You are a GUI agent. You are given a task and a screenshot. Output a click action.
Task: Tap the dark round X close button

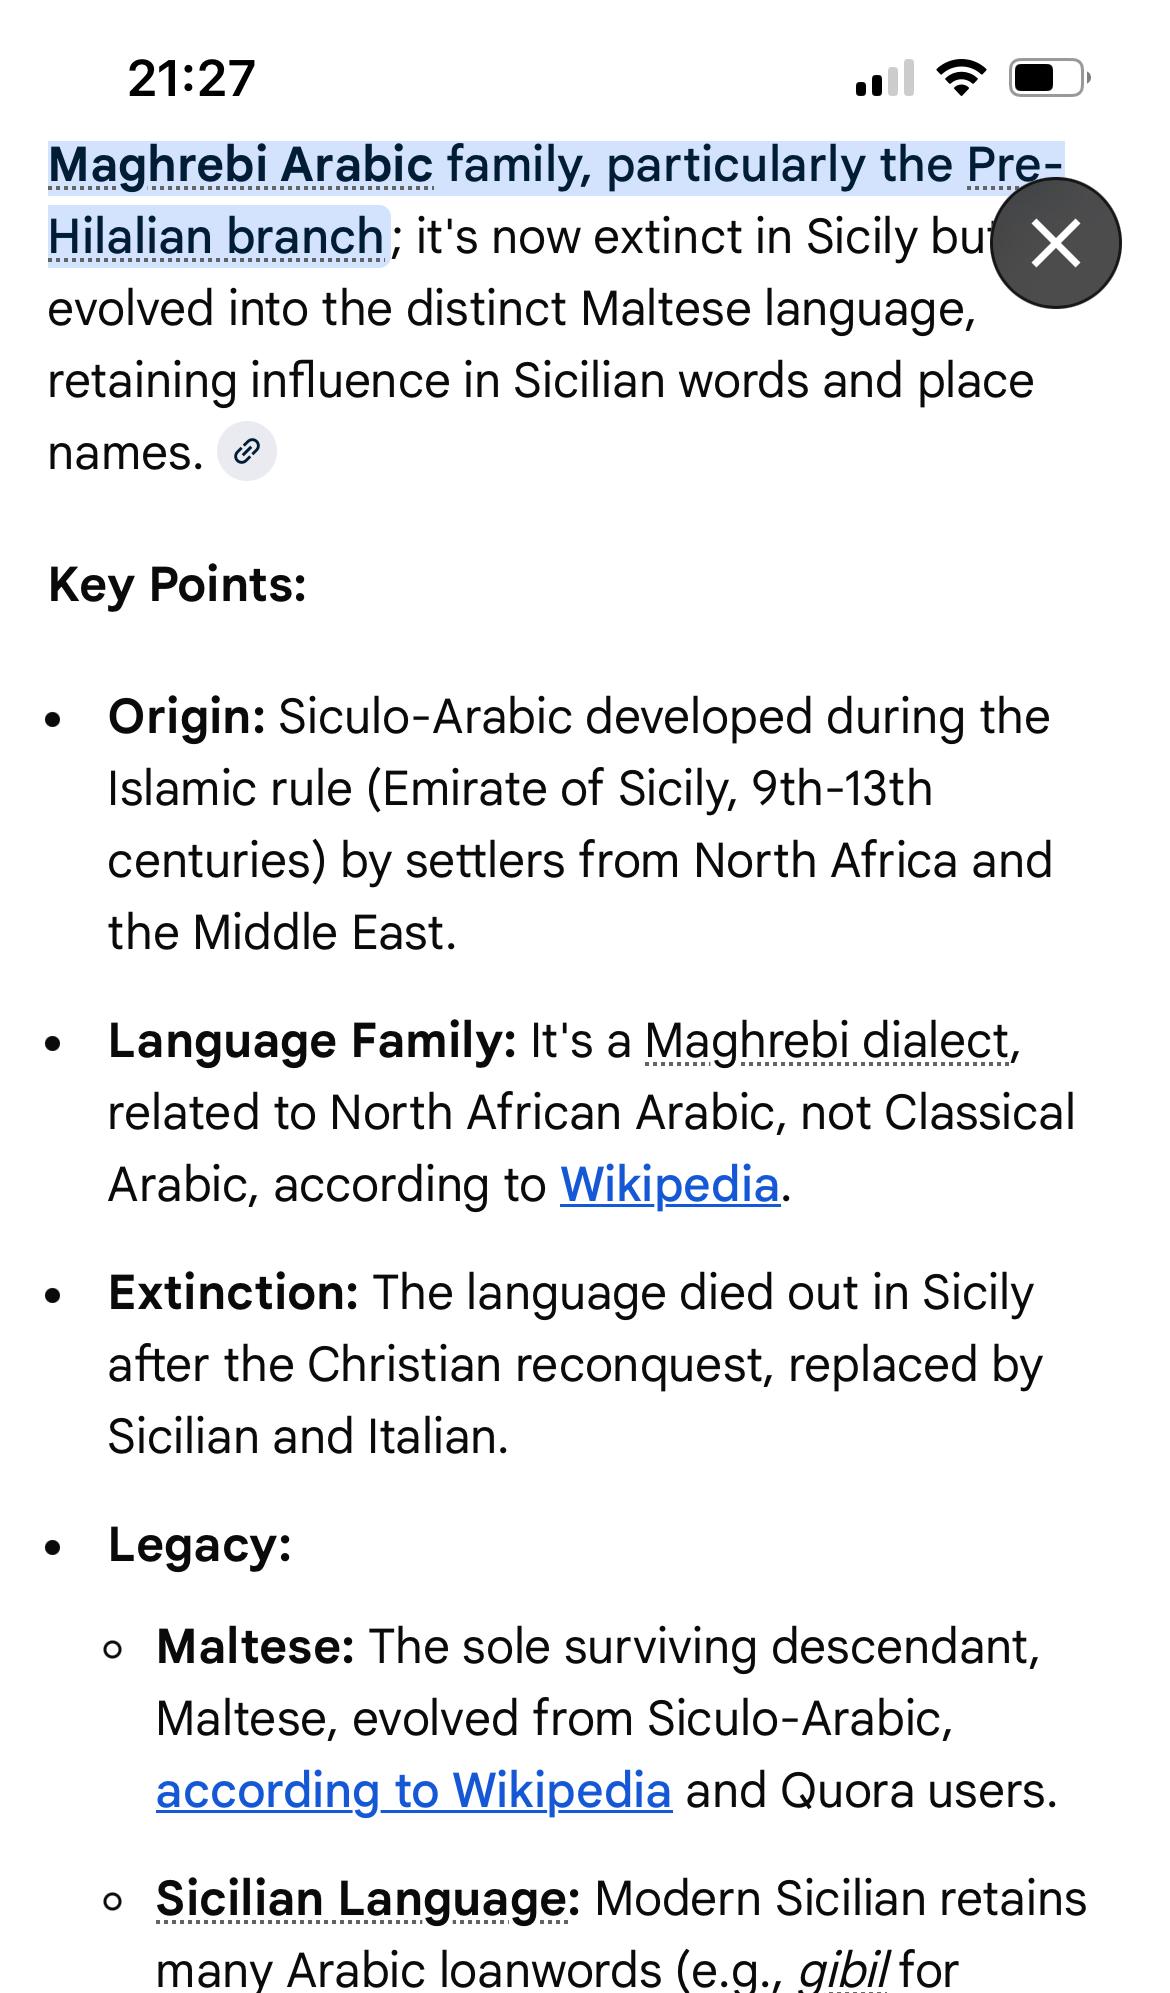tap(1055, 243)
